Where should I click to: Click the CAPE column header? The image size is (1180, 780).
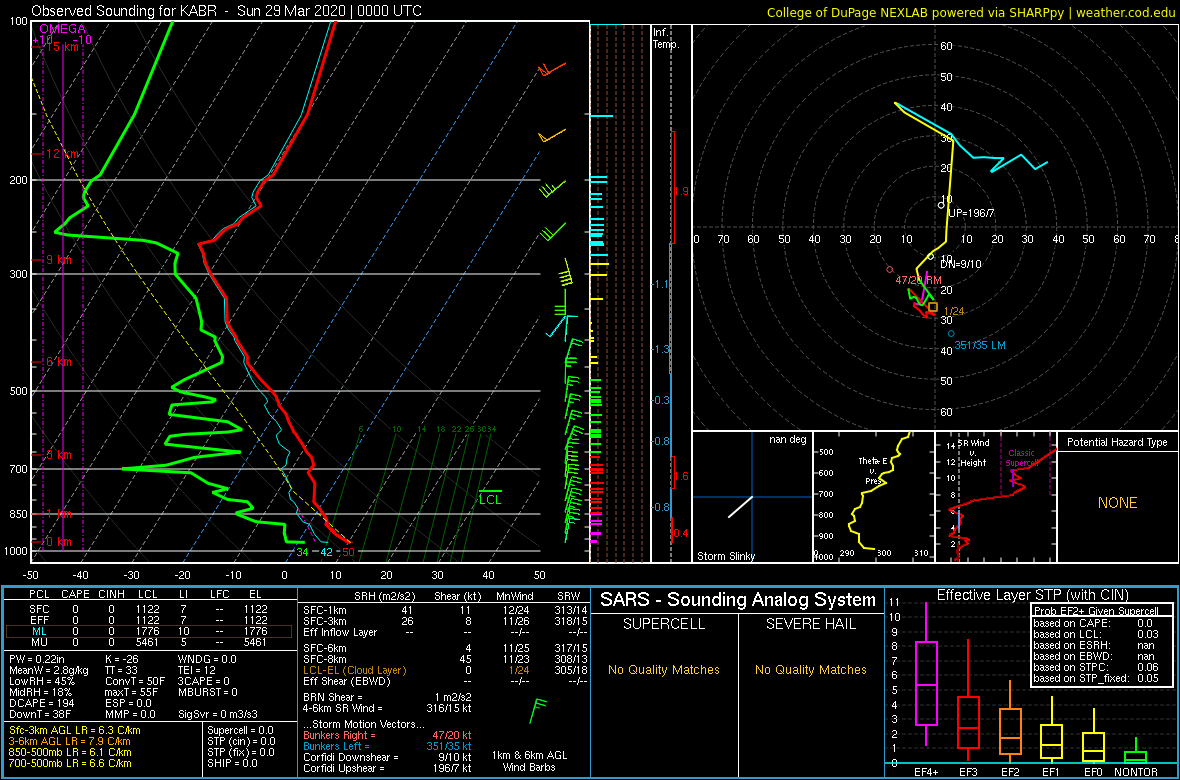pos(75,595)
